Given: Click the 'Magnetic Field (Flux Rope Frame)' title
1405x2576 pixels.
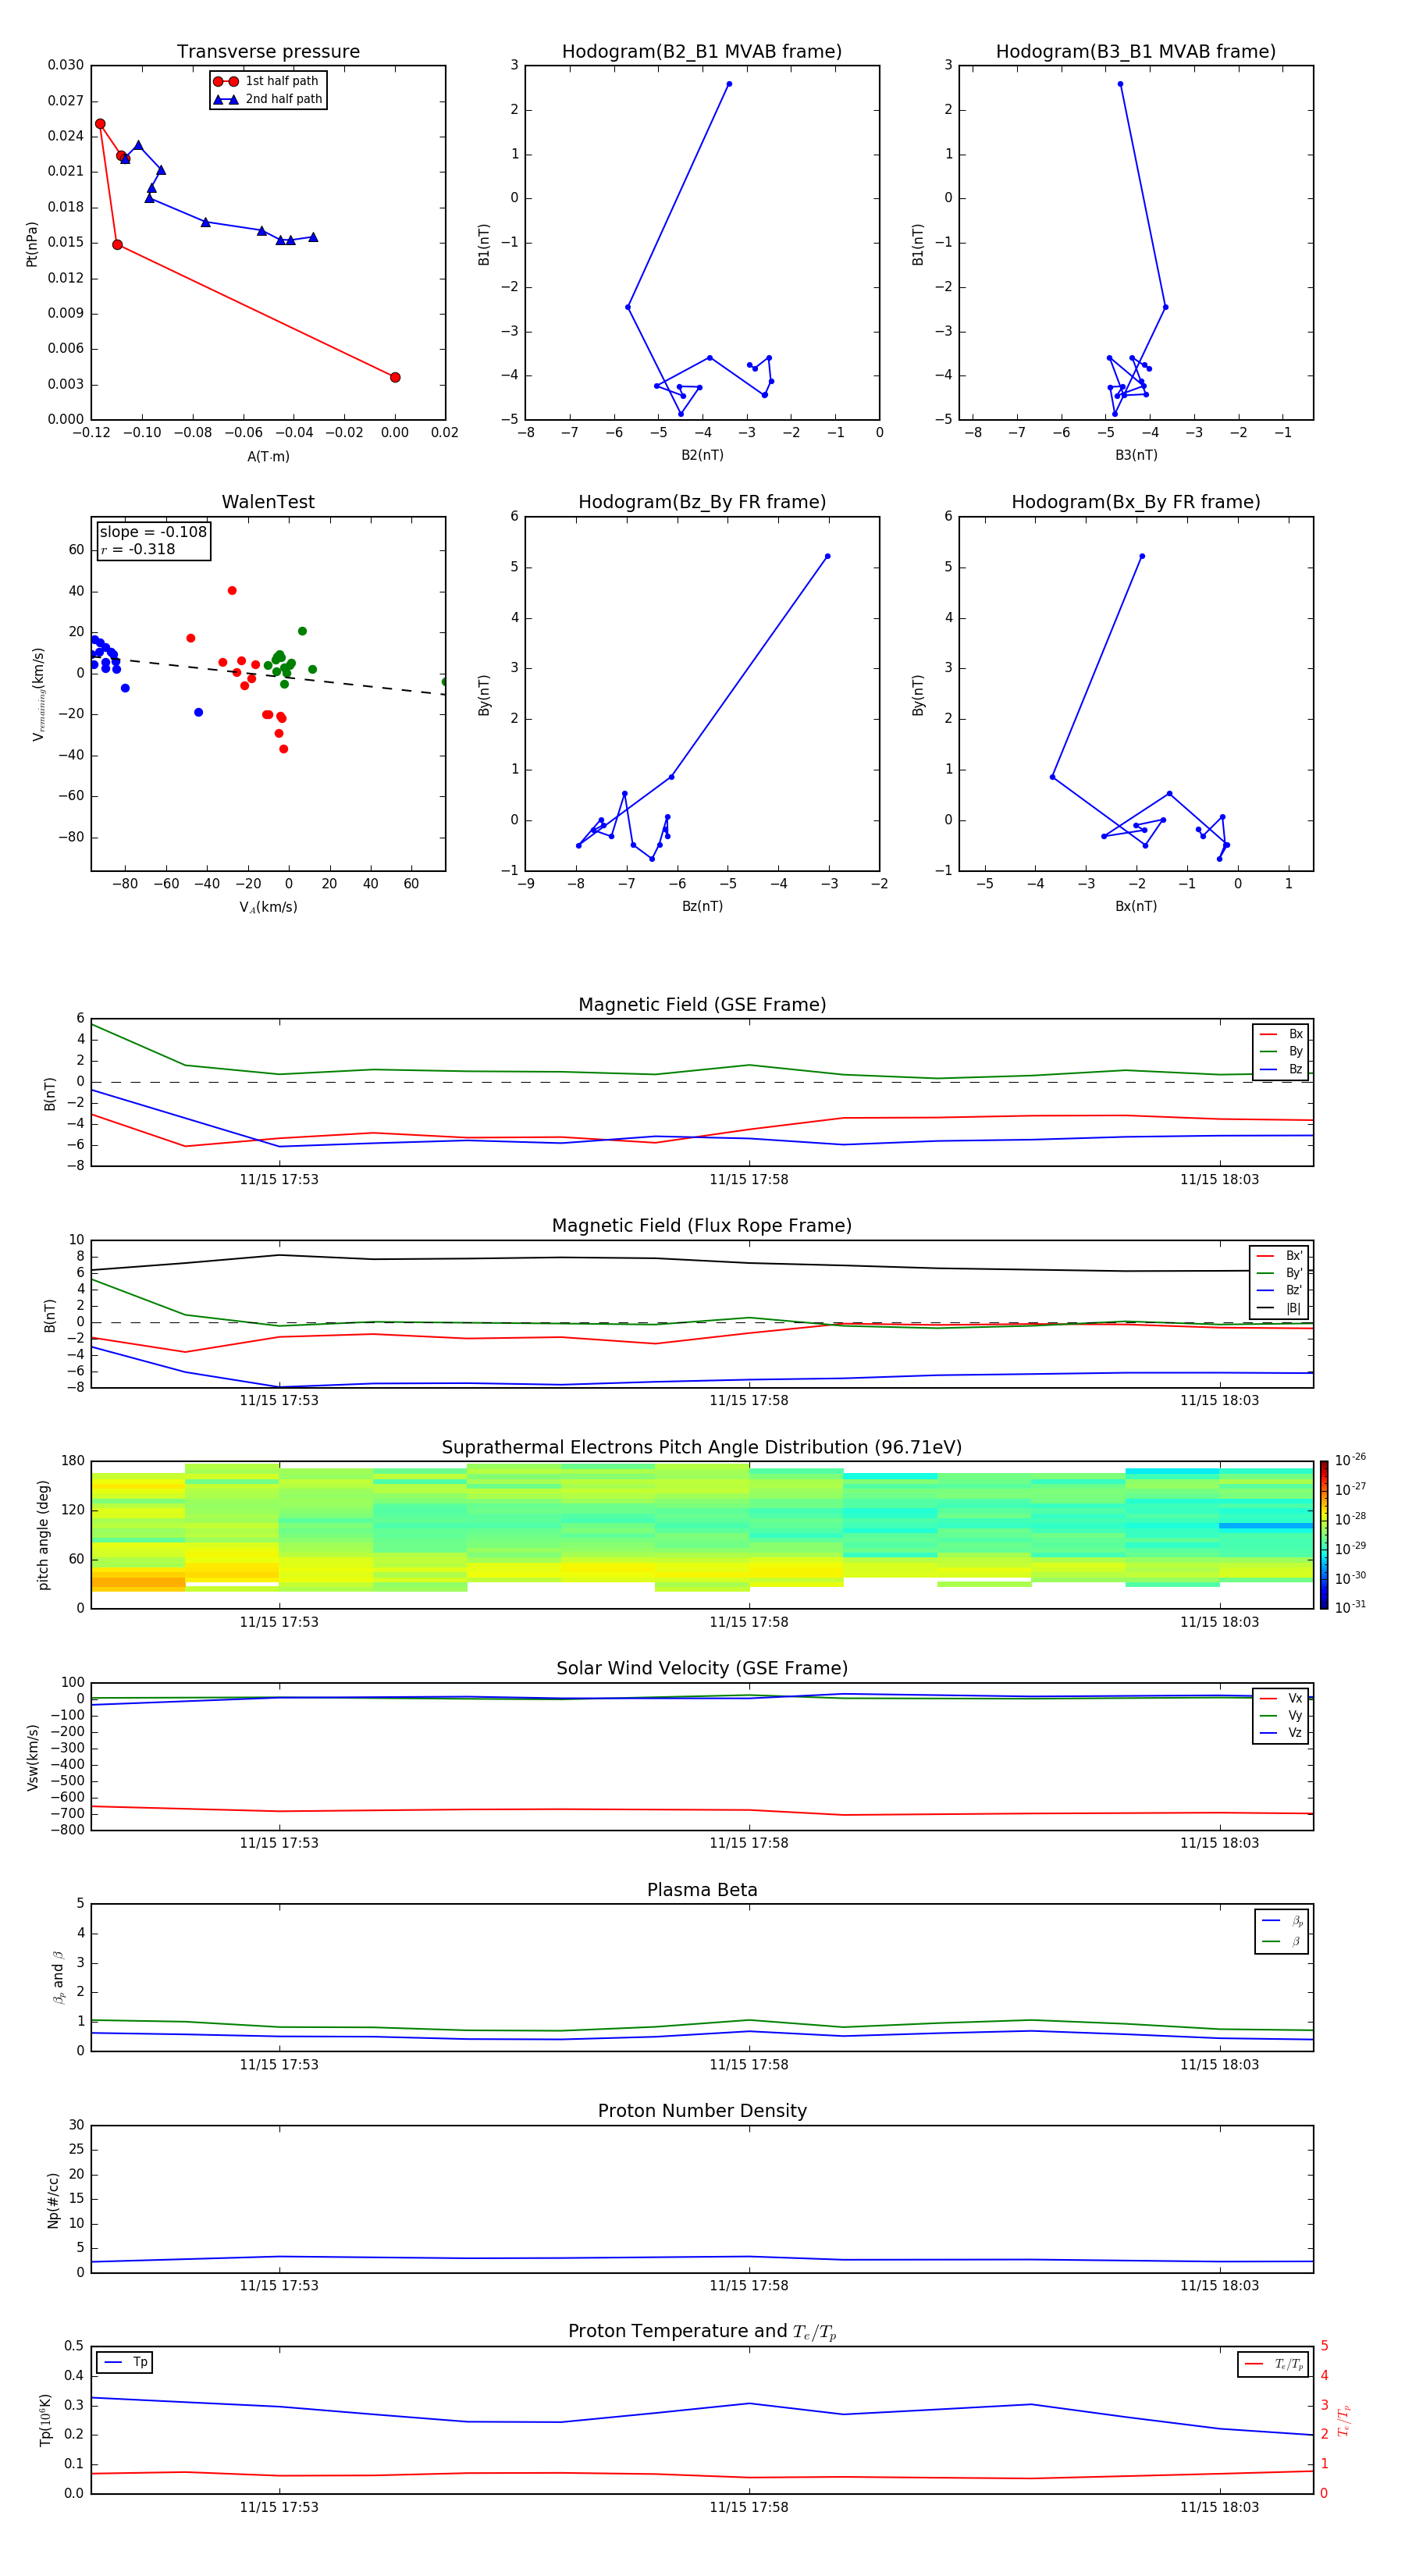Looking at the screenshot, I should coord(702,1226).
